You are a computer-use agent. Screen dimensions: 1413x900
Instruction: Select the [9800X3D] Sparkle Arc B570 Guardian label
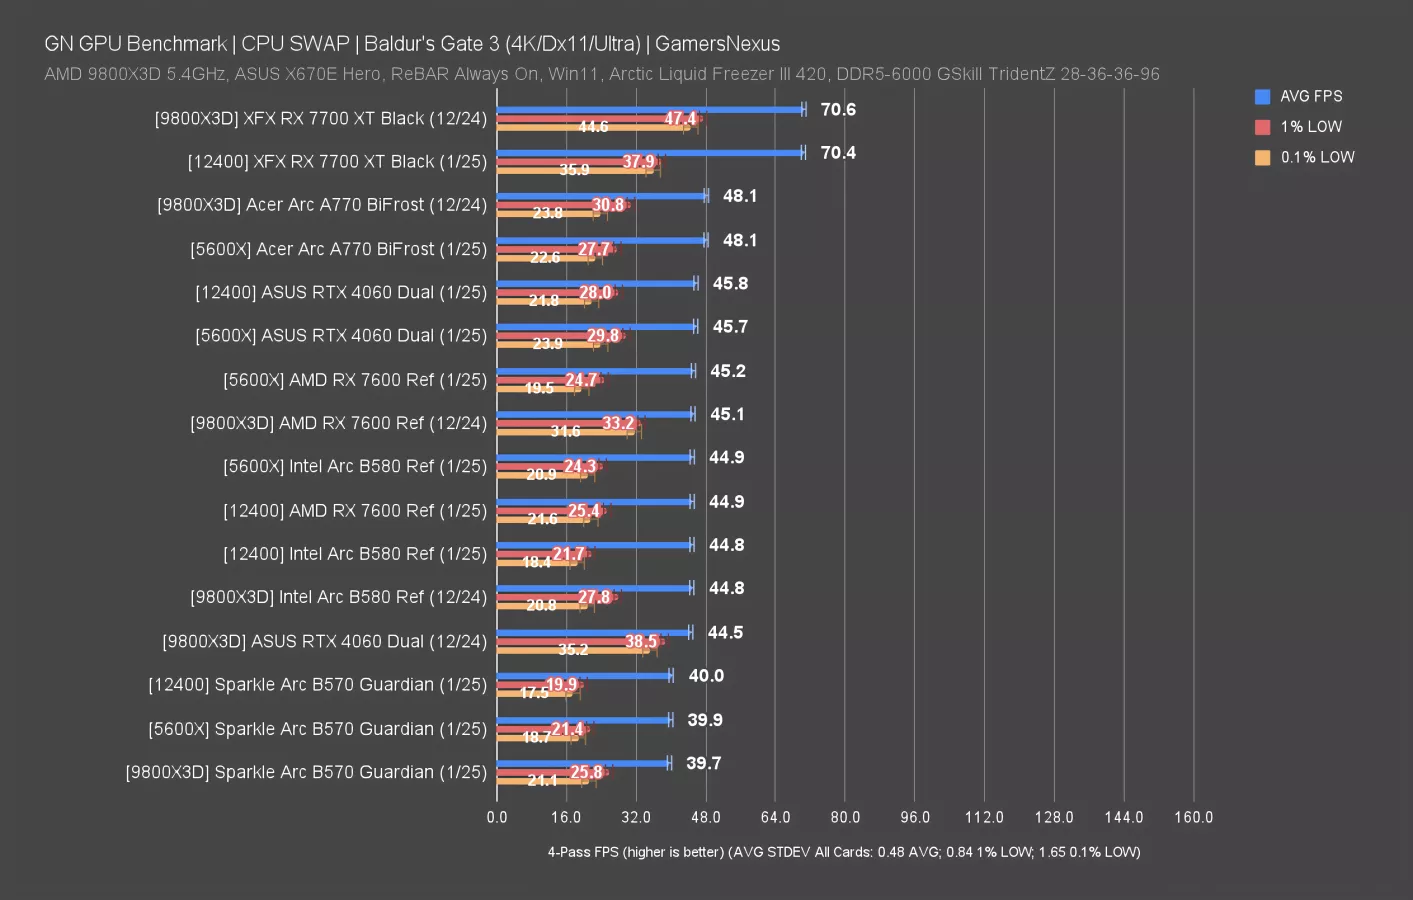(305, 773)
